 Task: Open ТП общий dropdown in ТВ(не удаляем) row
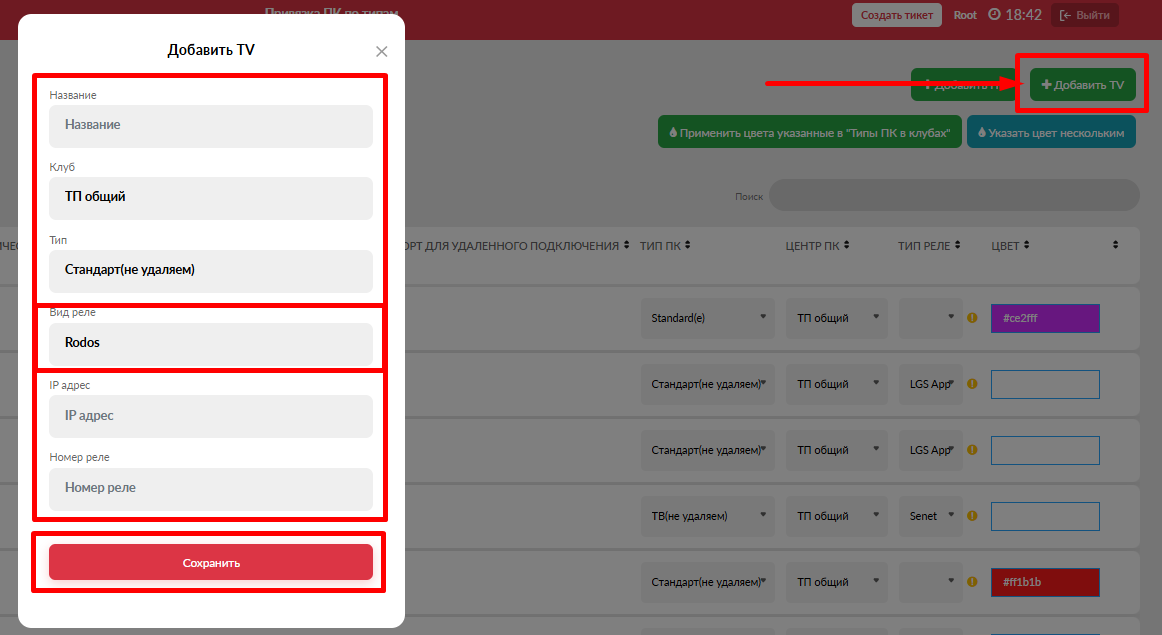[837, 516]
